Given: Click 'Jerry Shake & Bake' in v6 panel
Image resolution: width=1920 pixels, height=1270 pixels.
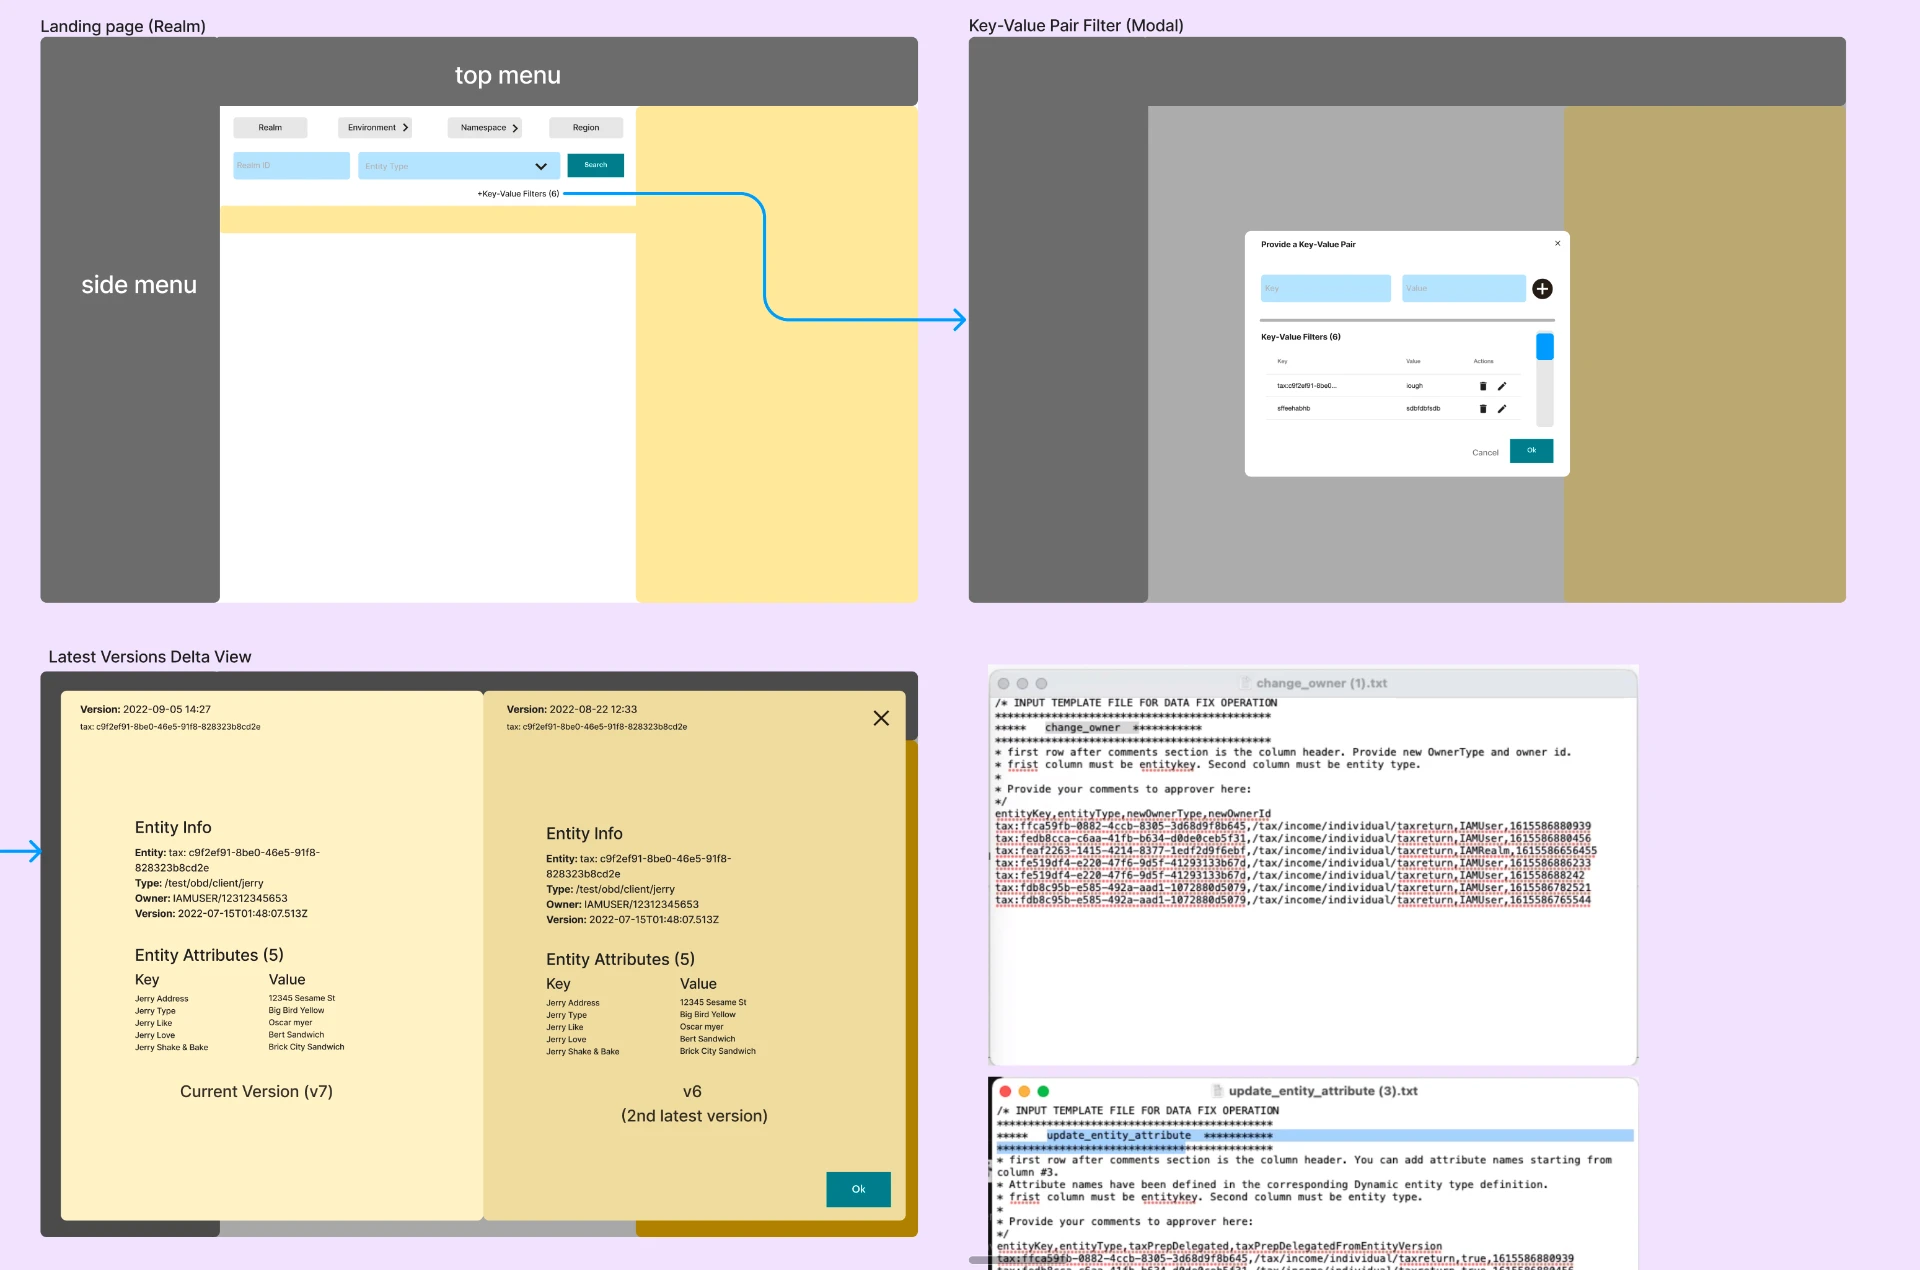Looking at the screenshot, I should [583, 1051].
